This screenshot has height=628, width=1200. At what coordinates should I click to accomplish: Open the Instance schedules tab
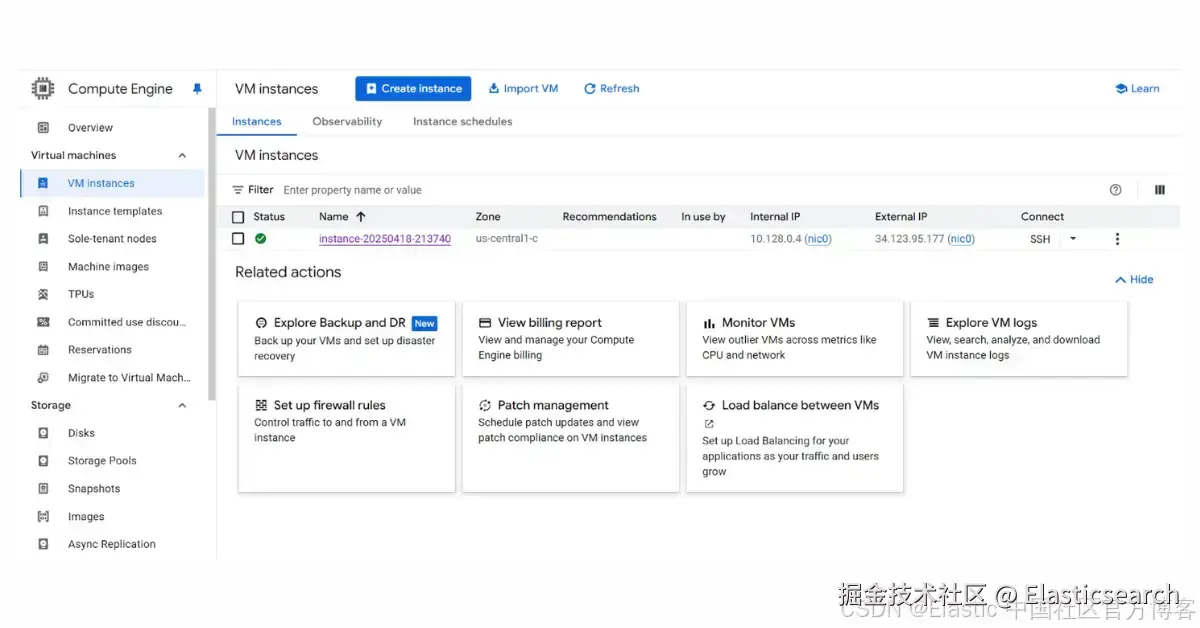pos(463,122)
